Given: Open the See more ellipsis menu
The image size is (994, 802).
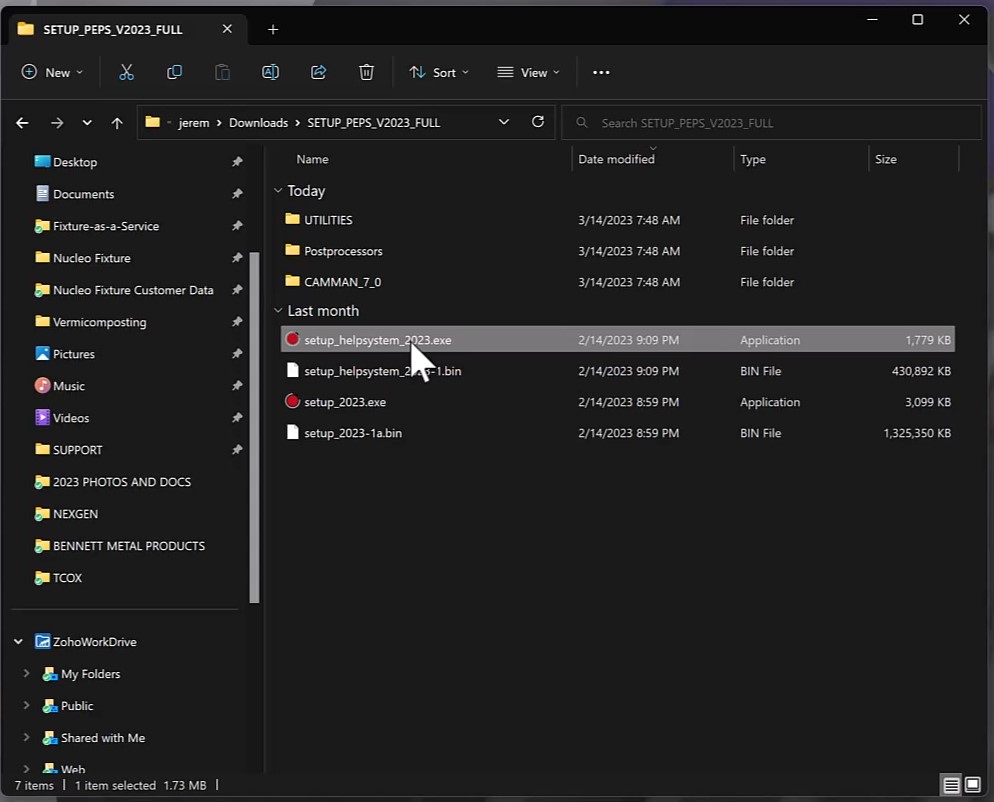Looking at the screenshot, I should pyautogui.click(x=600, y=72).
